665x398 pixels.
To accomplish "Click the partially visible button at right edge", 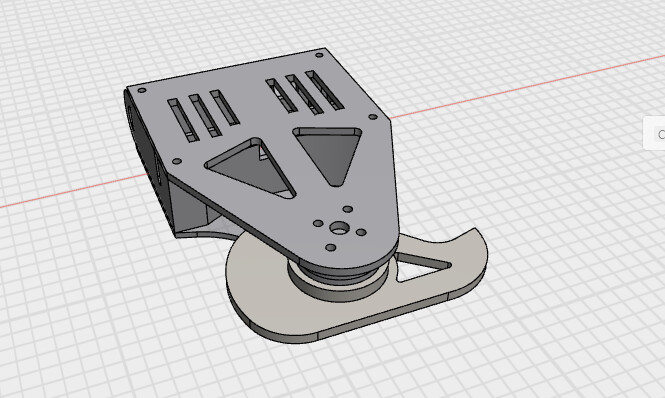I will (655, 133).
